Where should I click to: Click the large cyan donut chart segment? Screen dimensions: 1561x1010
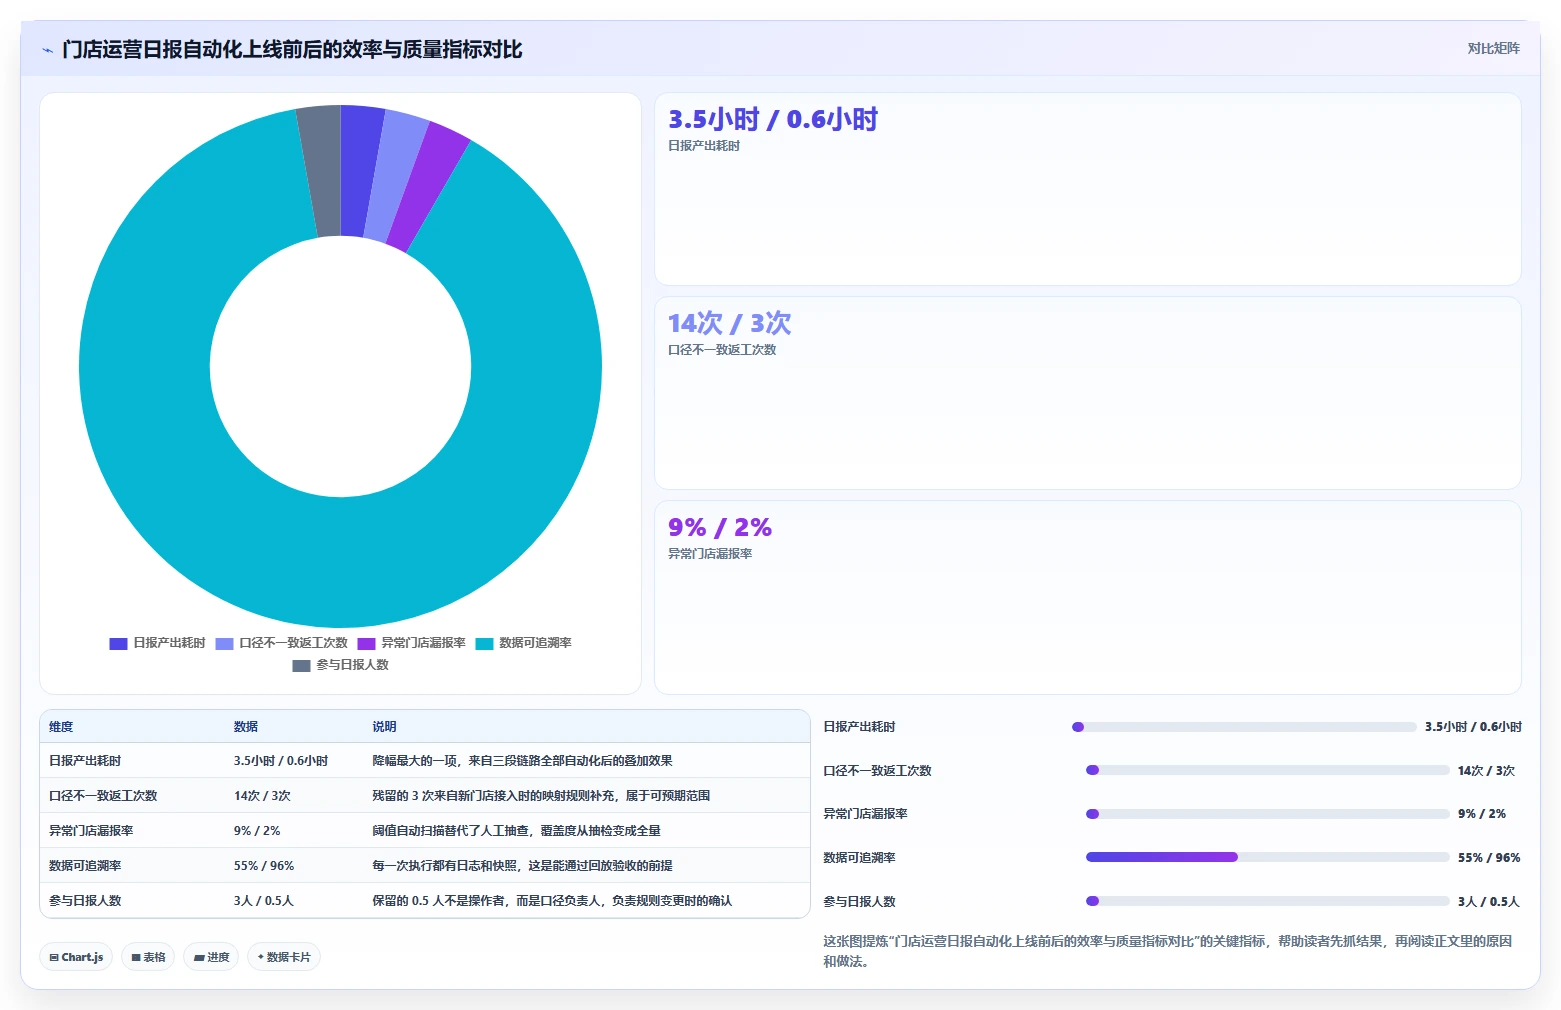tap(340, 560)
